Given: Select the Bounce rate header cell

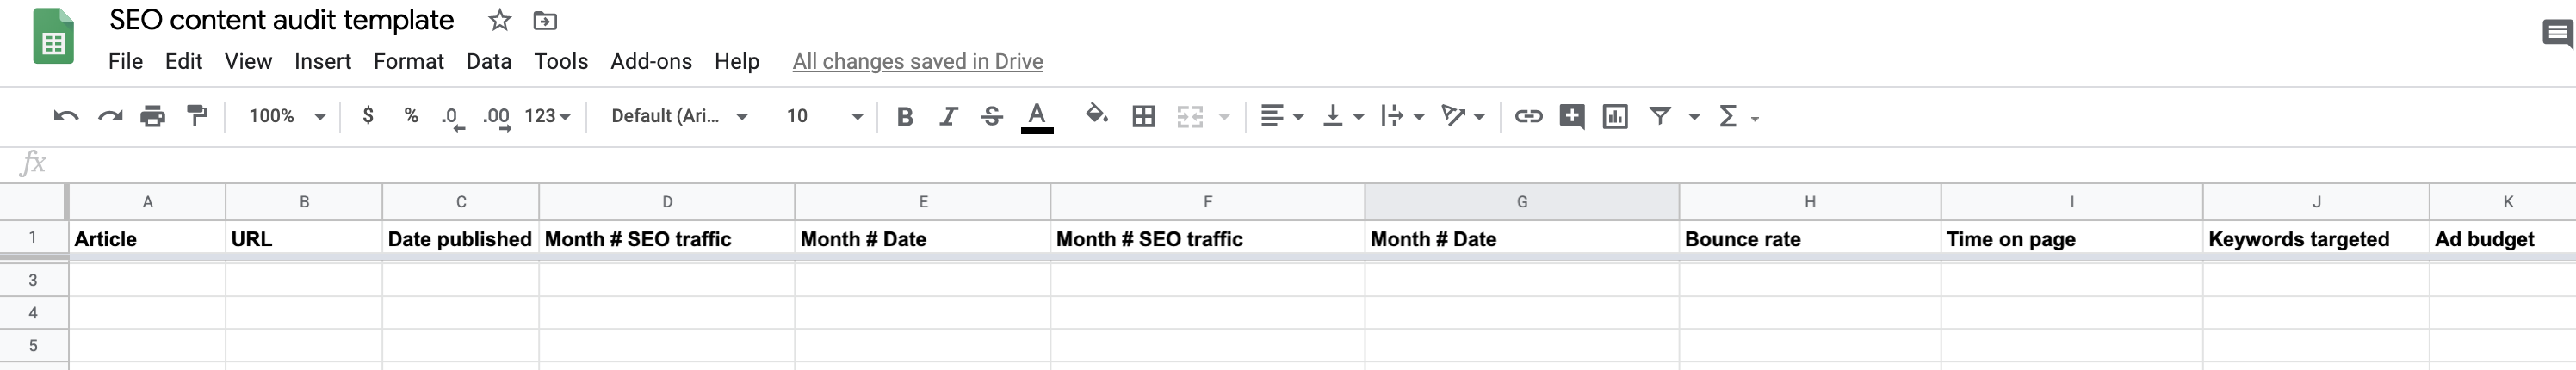Looking at the screenshot, I should [x=1809, y=239].
